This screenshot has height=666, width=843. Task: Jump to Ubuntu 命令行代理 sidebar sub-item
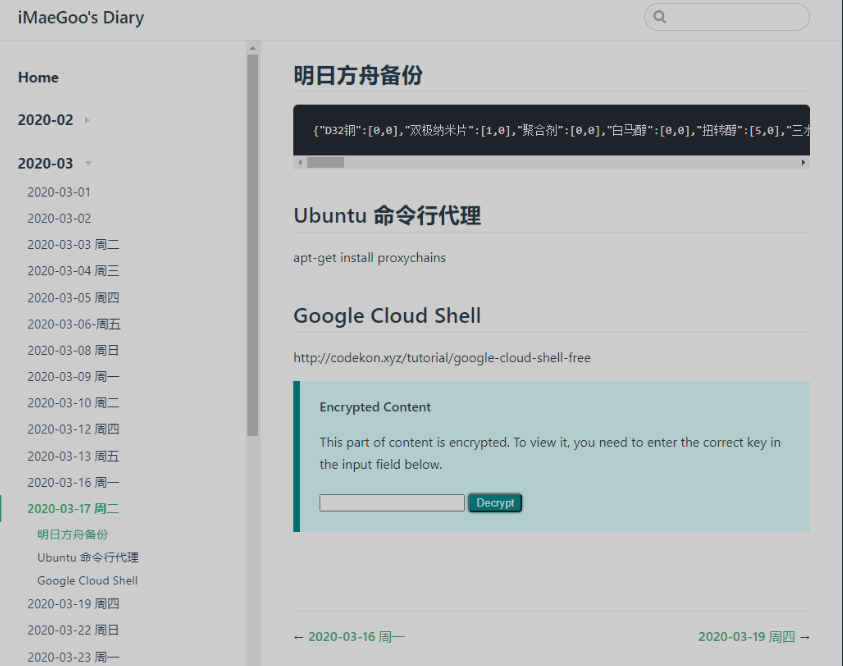(x=88, y=557)
